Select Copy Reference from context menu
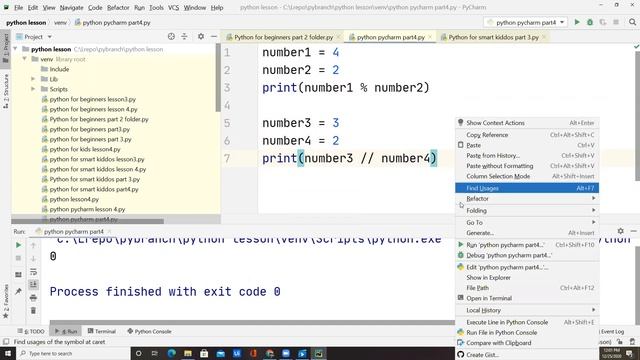640x360 pixels. click(x=527, y=135)
